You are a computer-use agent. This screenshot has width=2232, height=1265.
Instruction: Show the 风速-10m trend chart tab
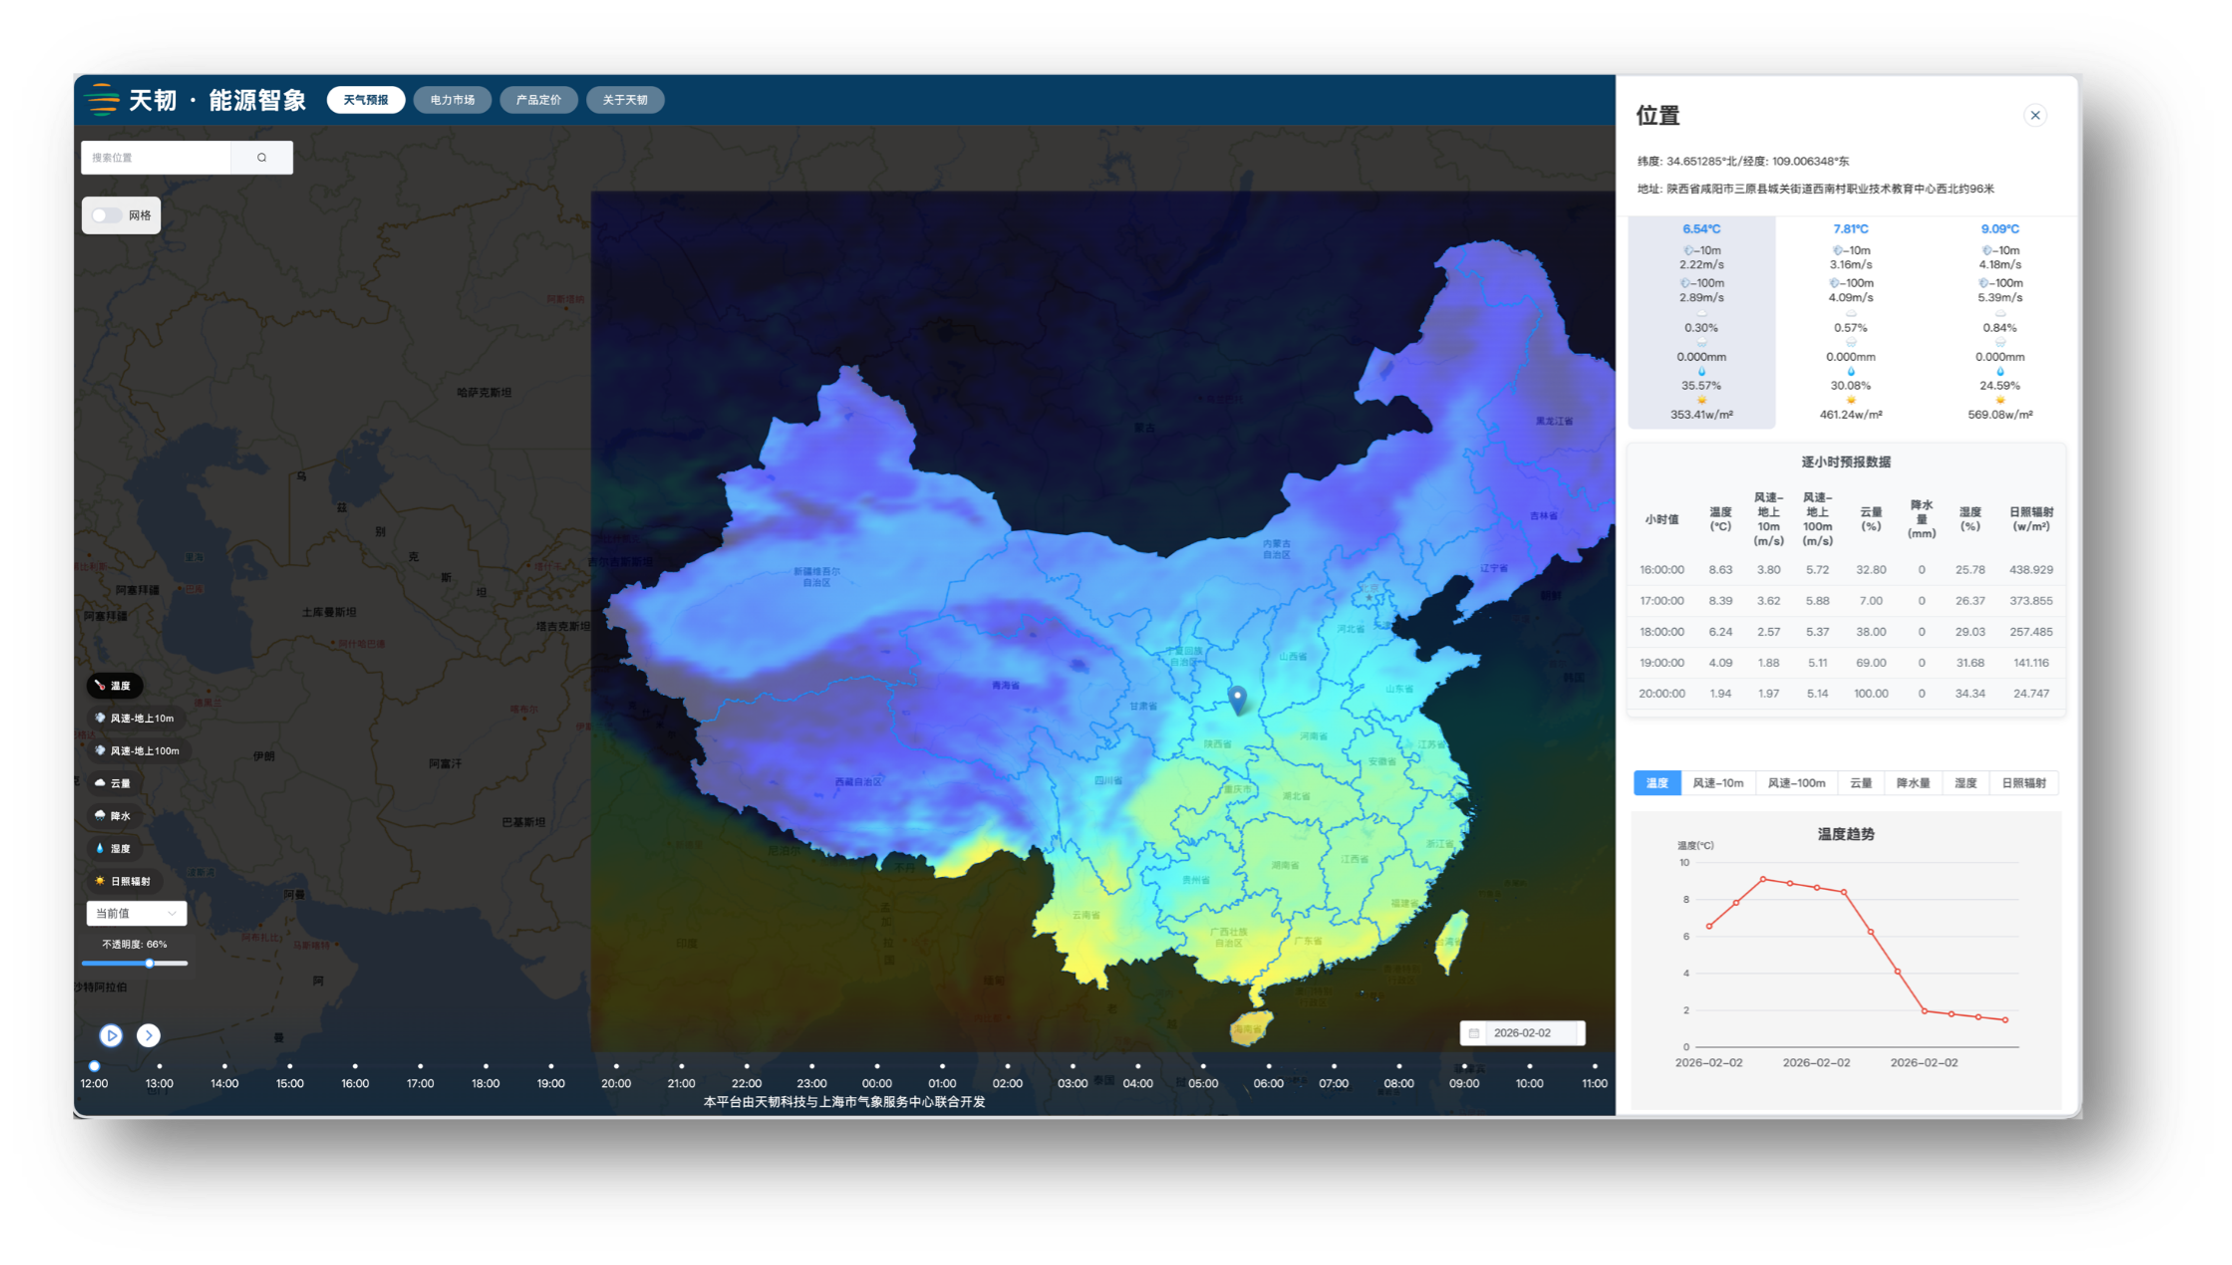click(x=1717, y=783)
